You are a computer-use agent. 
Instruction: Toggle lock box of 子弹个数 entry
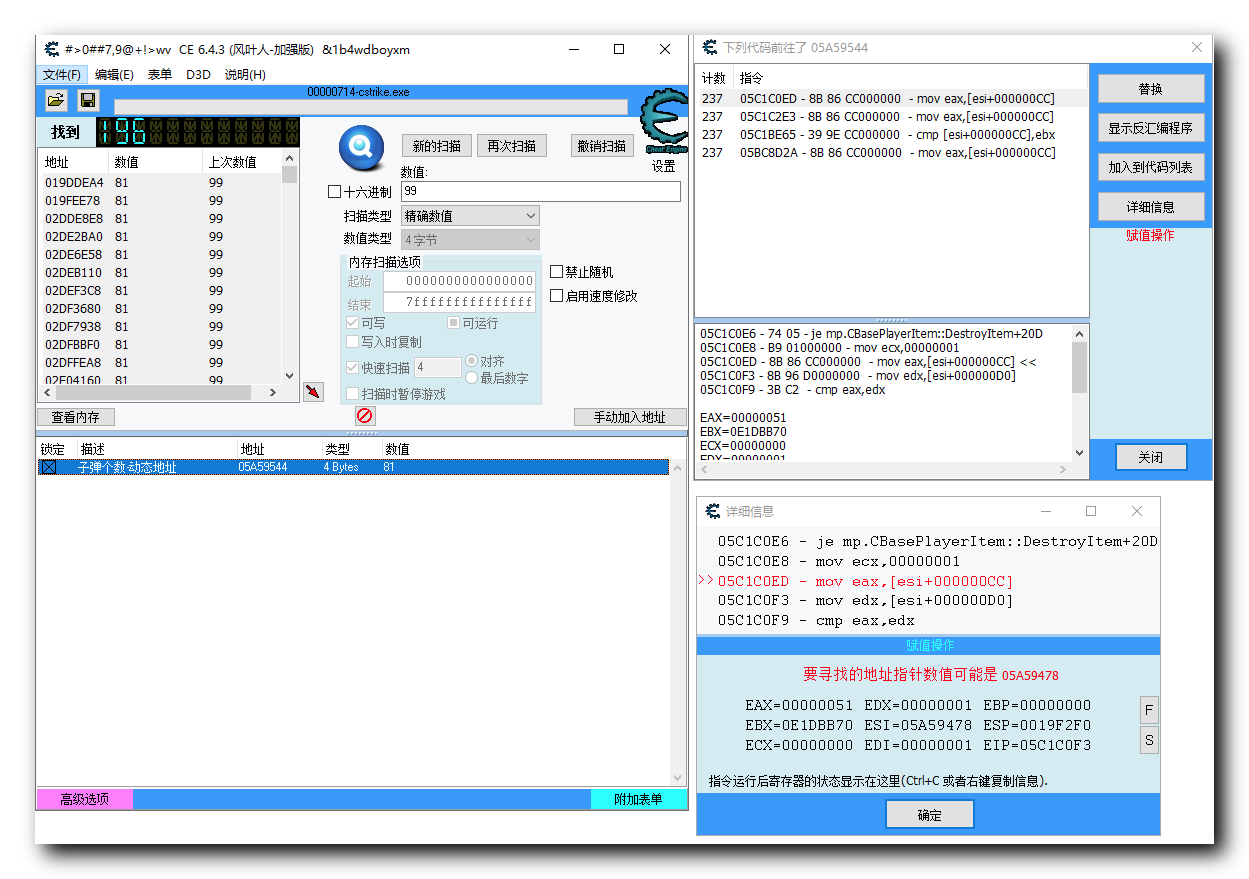(x=49, y=467)
